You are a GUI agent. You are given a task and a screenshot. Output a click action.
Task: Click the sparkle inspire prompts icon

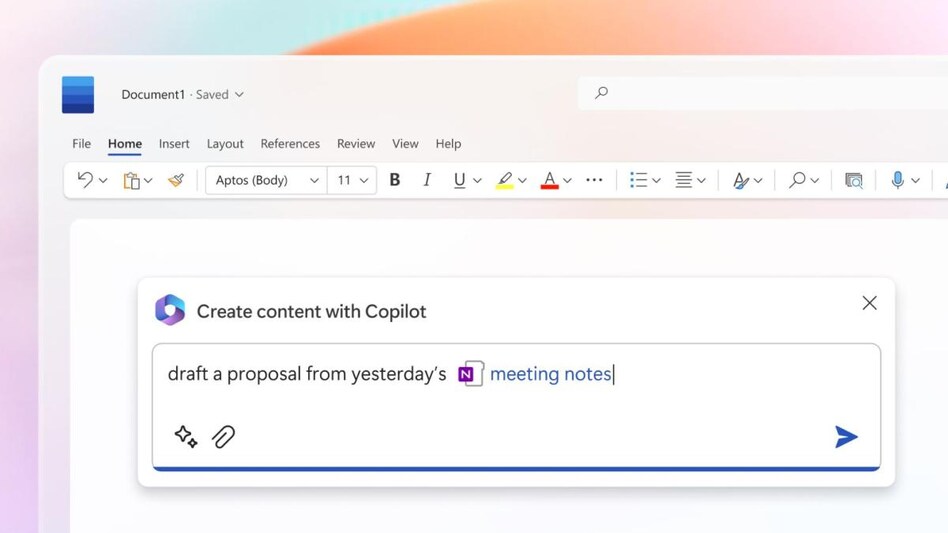tap(186, 436)
